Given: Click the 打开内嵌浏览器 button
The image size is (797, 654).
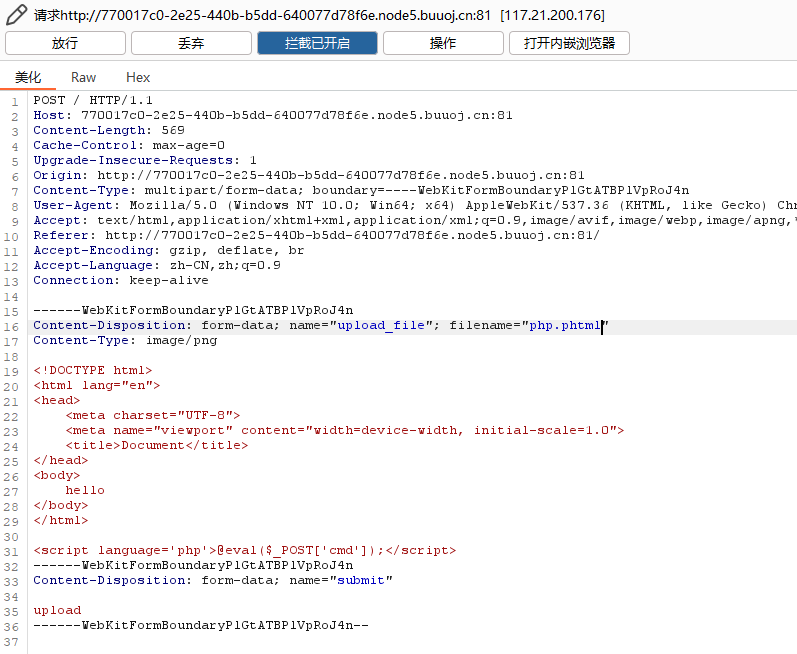Looking at the screenshot, I should (x=569, y=43).
